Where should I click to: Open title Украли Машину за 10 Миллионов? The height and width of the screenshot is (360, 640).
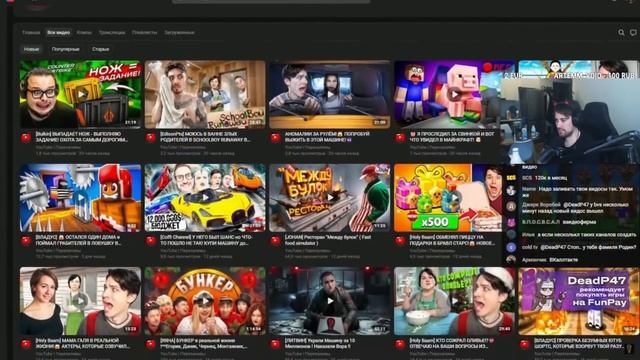320,343
